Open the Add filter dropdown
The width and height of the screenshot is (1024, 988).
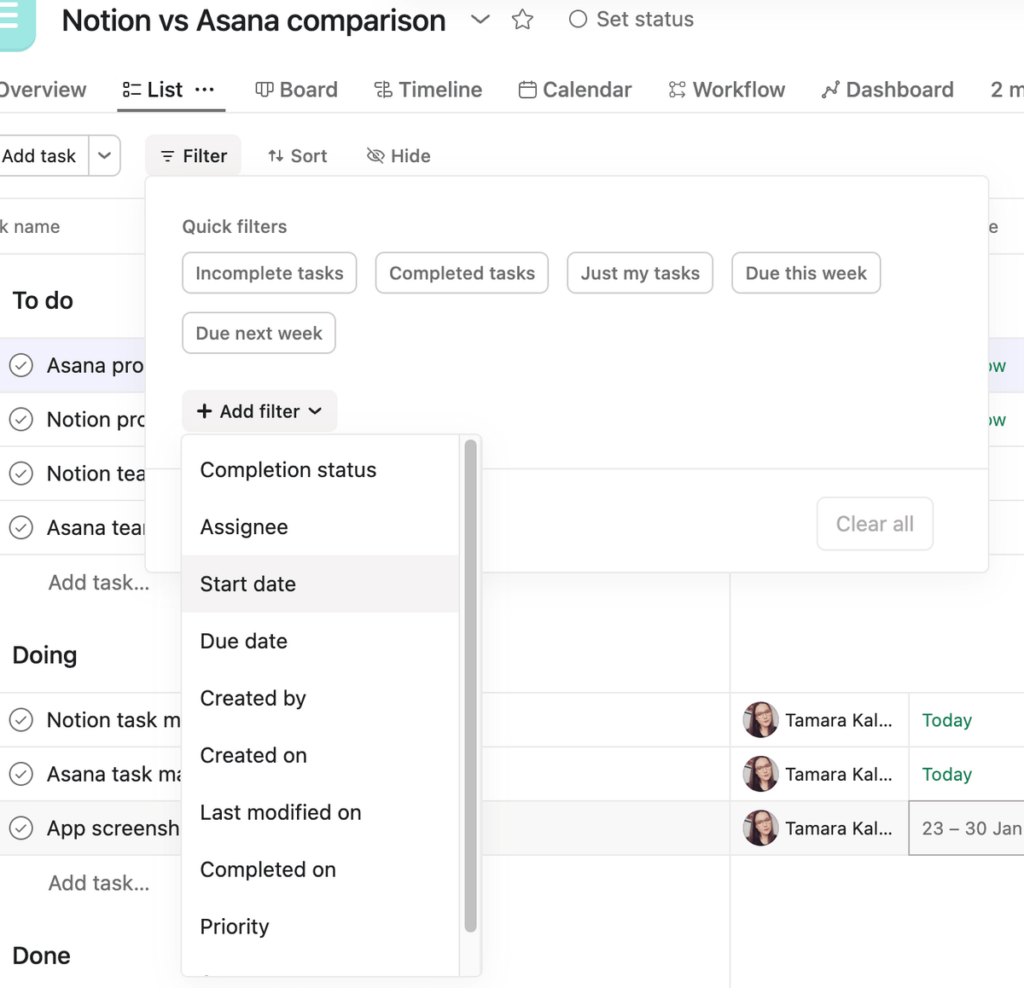(x=259, y=411)
